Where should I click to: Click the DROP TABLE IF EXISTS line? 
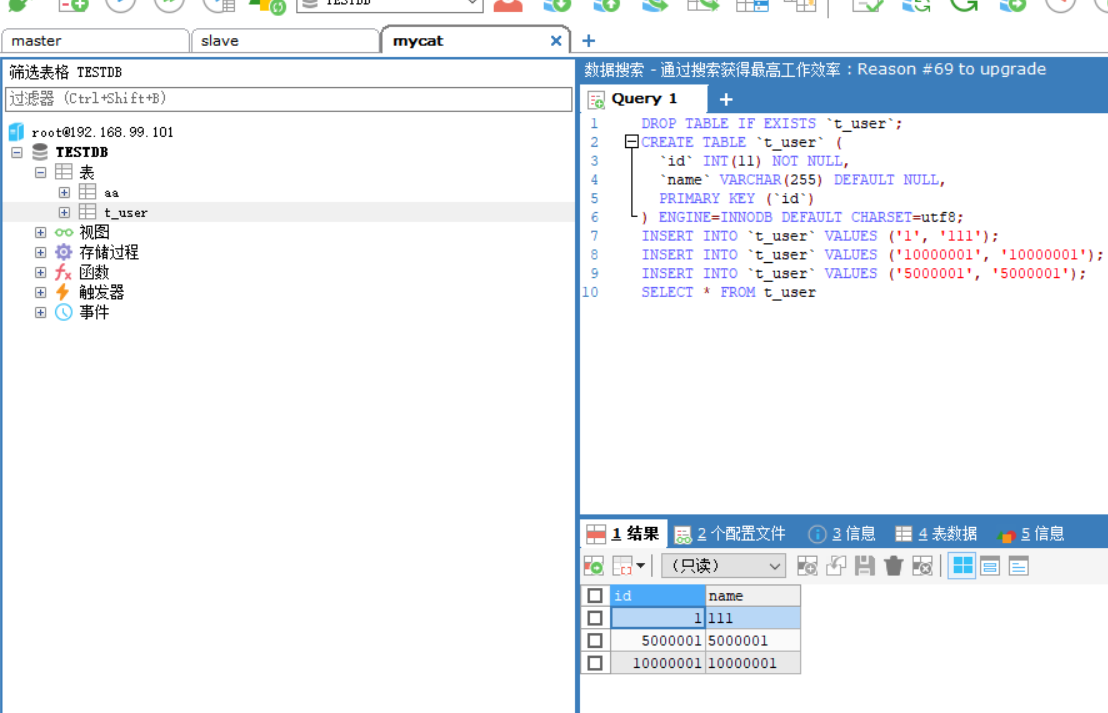point(771,124)
